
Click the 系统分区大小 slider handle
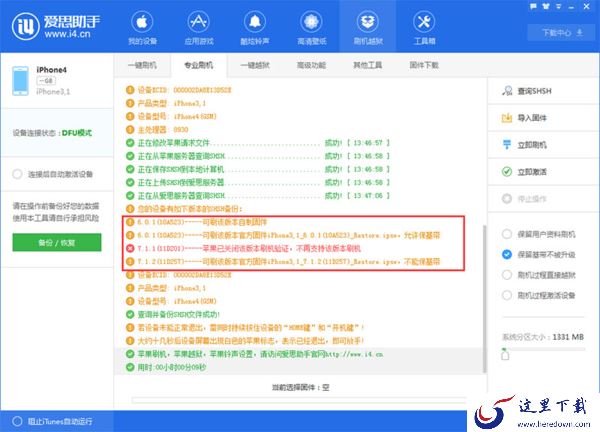click(x=505, y=354)
